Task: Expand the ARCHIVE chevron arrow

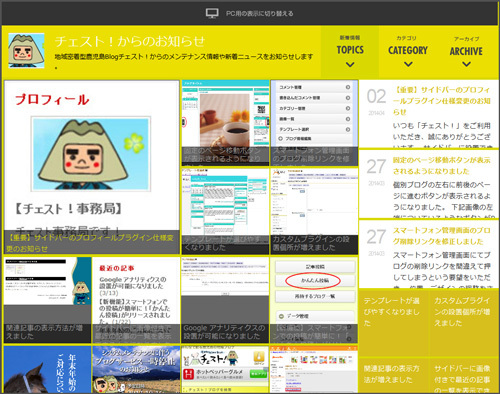Action: [x=466, y=64]
